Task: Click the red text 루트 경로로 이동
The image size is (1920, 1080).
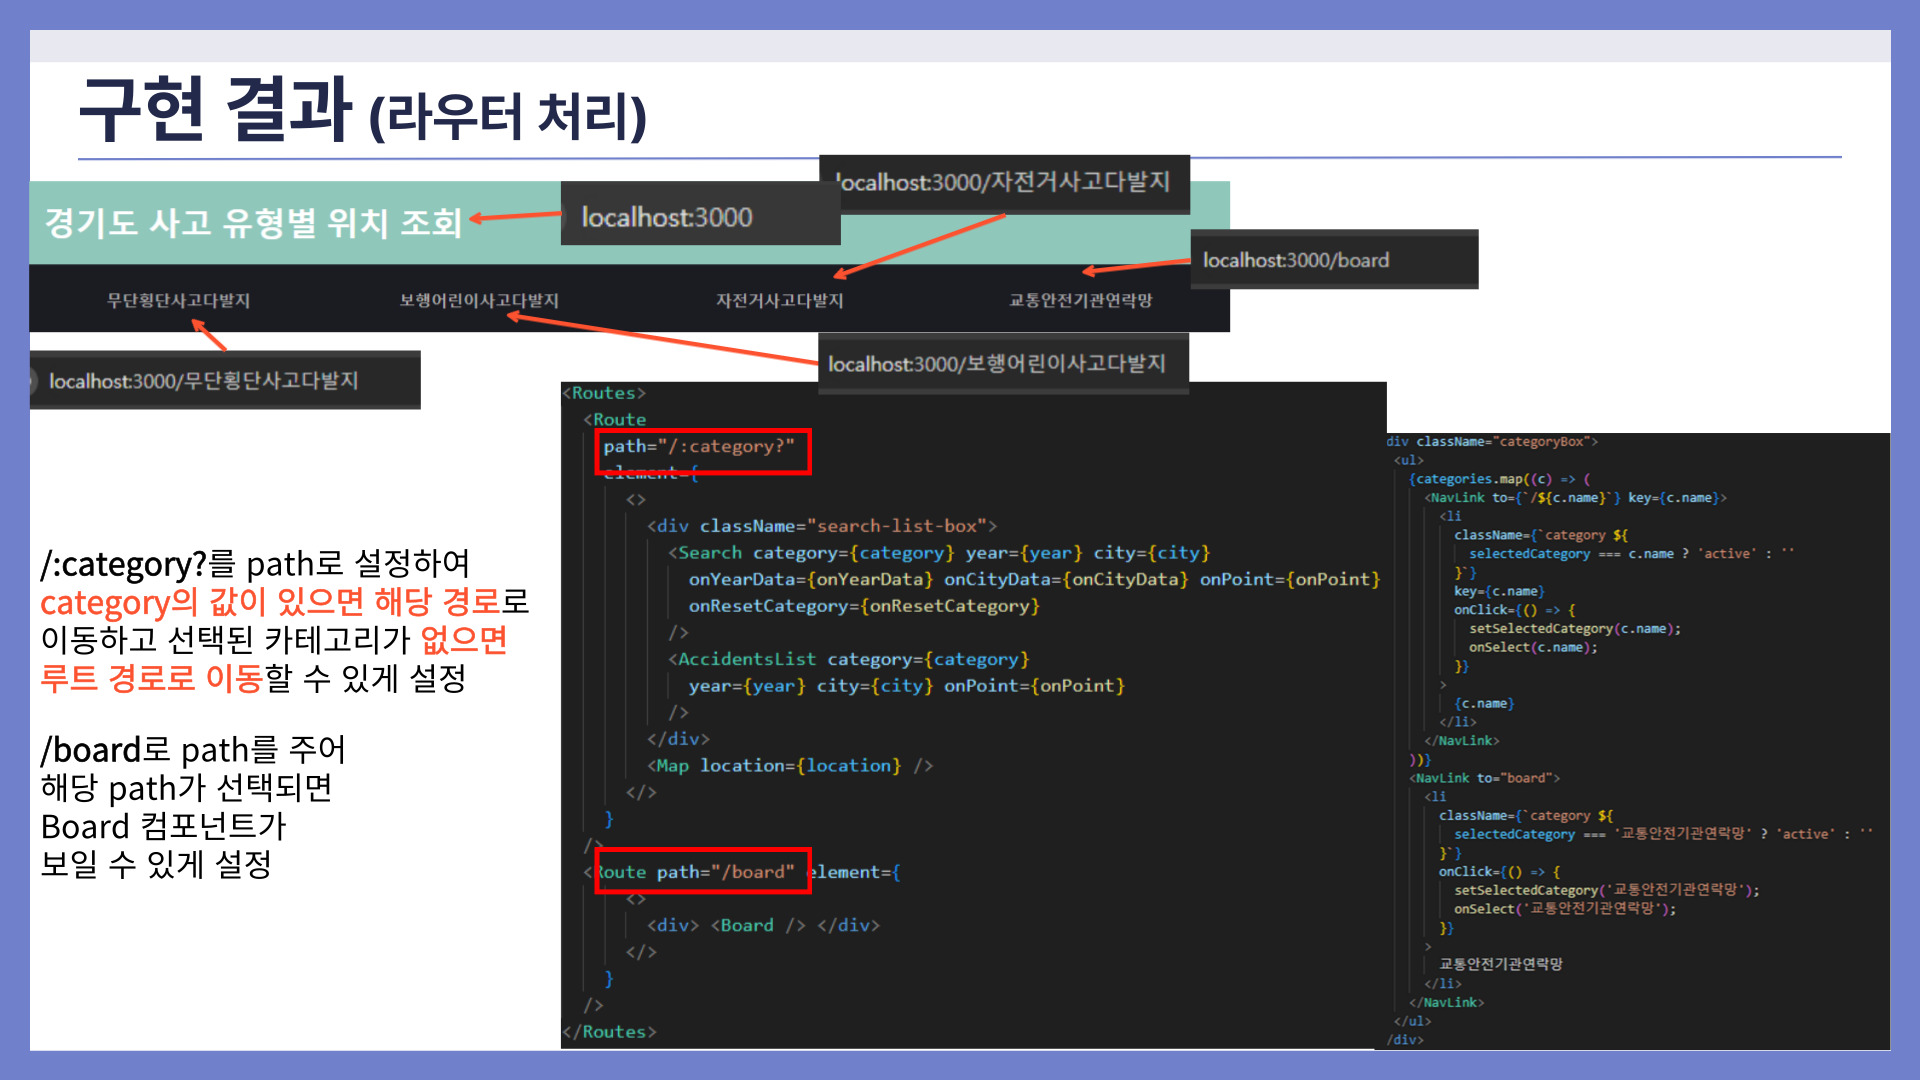Action: point(151,679)
